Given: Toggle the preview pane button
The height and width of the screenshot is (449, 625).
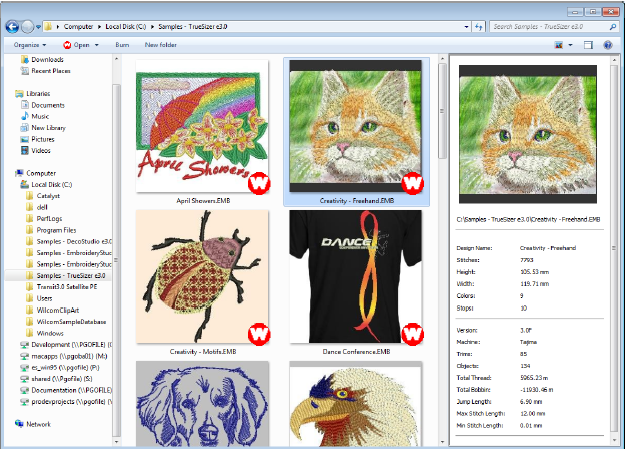Looking at the screenshot, I should pos(586,45).
